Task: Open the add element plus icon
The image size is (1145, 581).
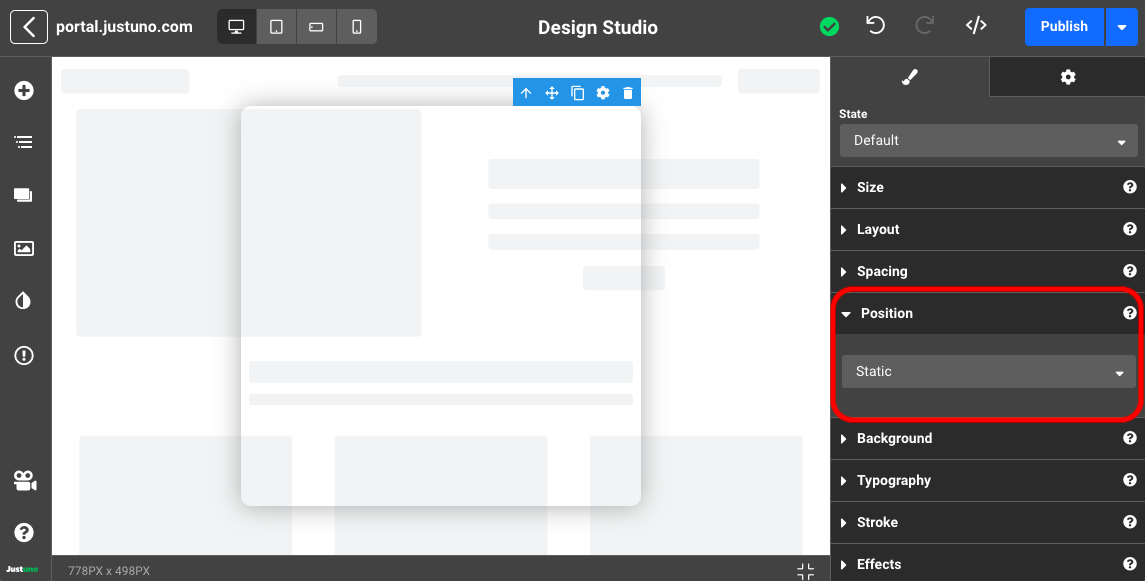Action: (24, 91)
